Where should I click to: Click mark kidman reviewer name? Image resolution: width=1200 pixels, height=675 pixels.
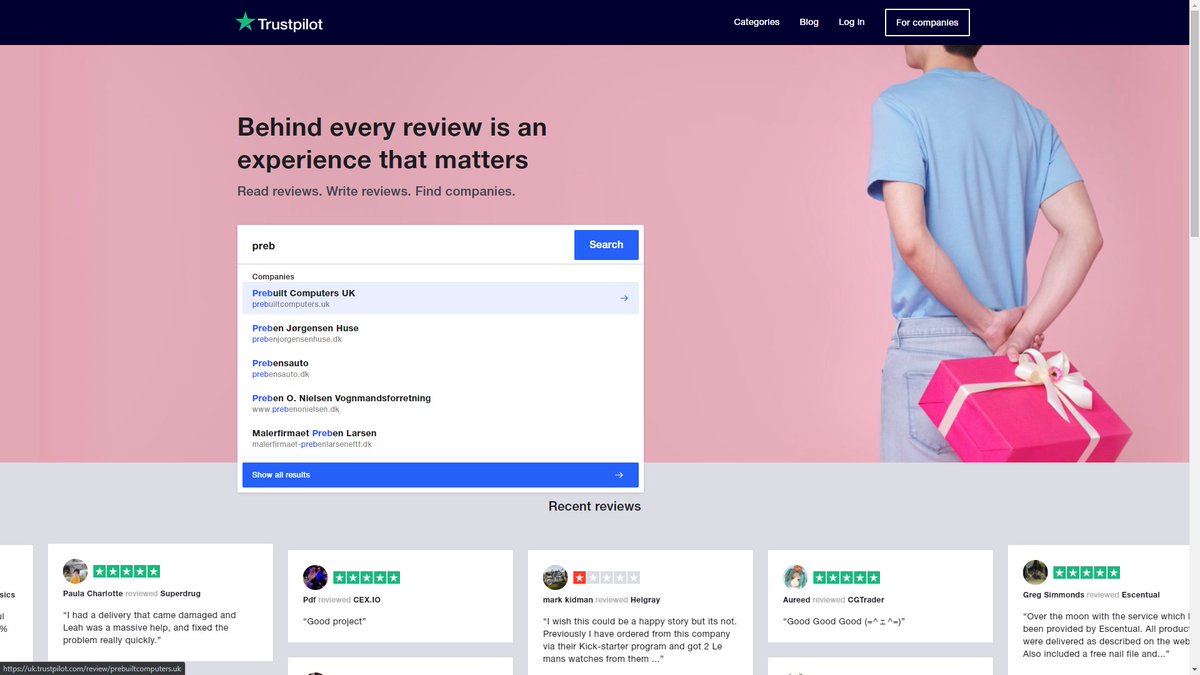pos(568,600)
